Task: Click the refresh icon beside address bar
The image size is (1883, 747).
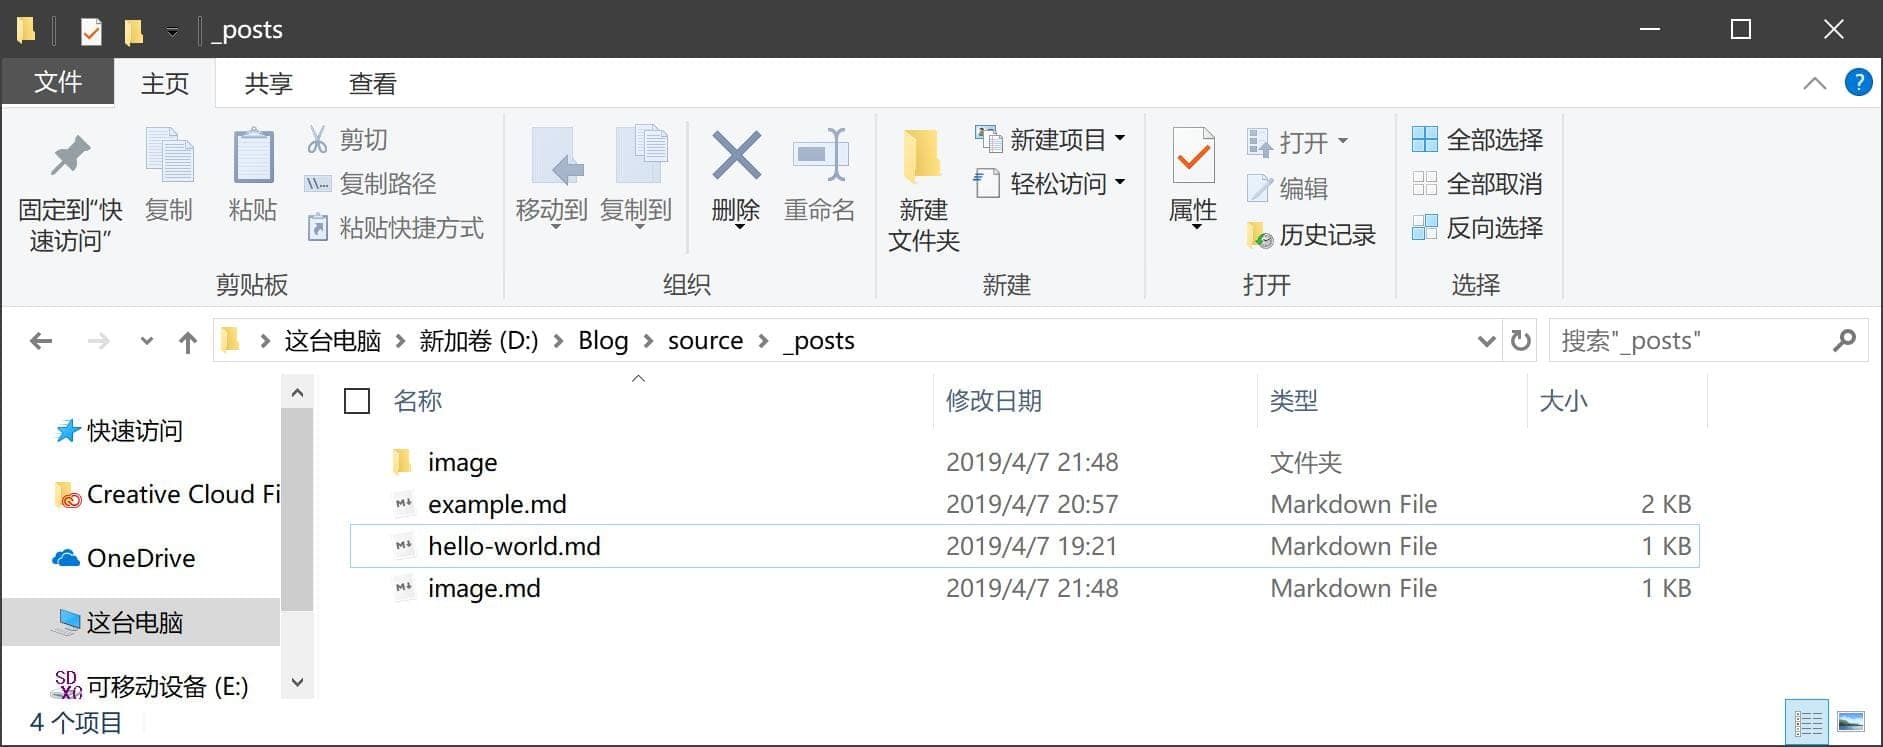Action: pyautogui.click(x=1520, y=341)
